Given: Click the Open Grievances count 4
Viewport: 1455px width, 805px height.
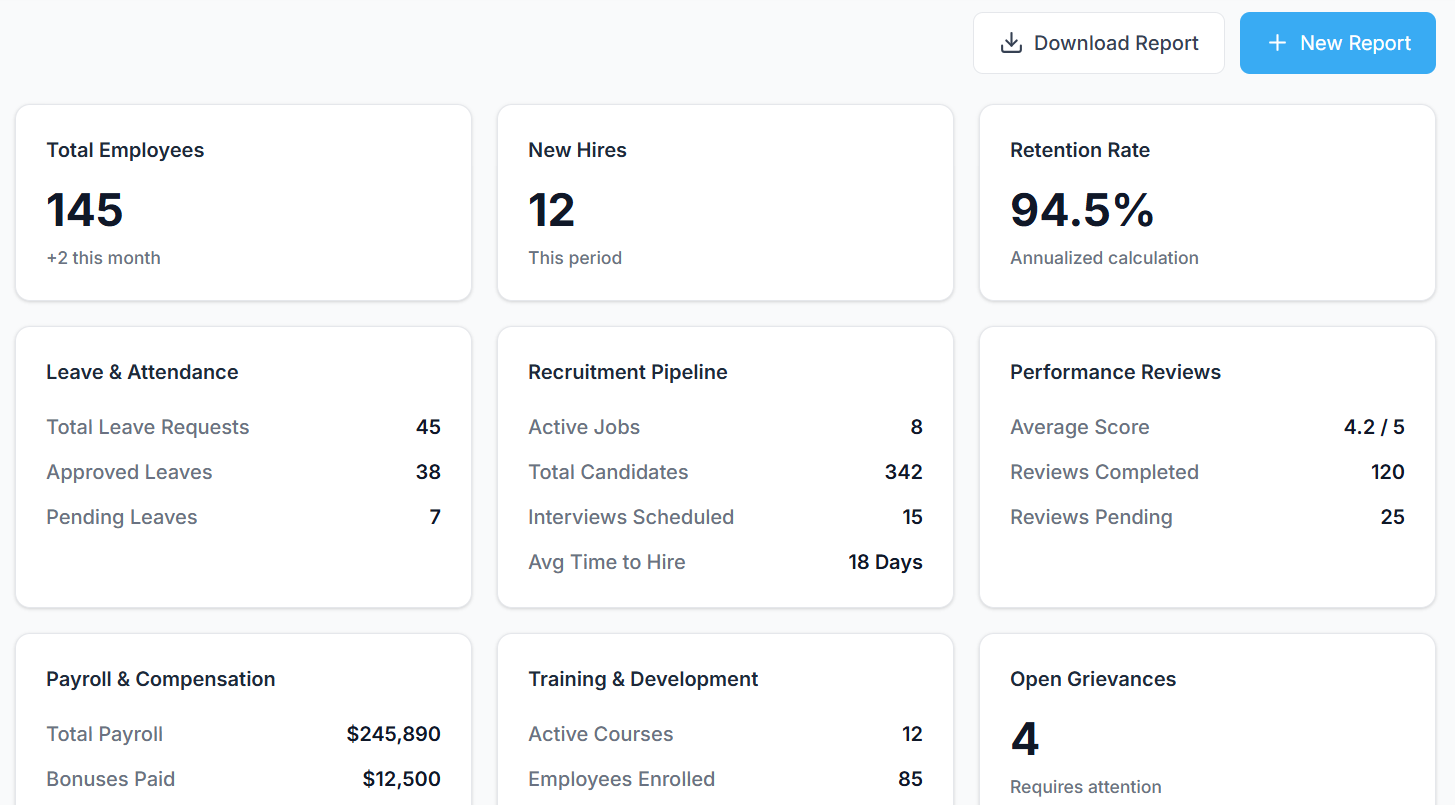Looking at the screenshot, I should pos(1025,739).
